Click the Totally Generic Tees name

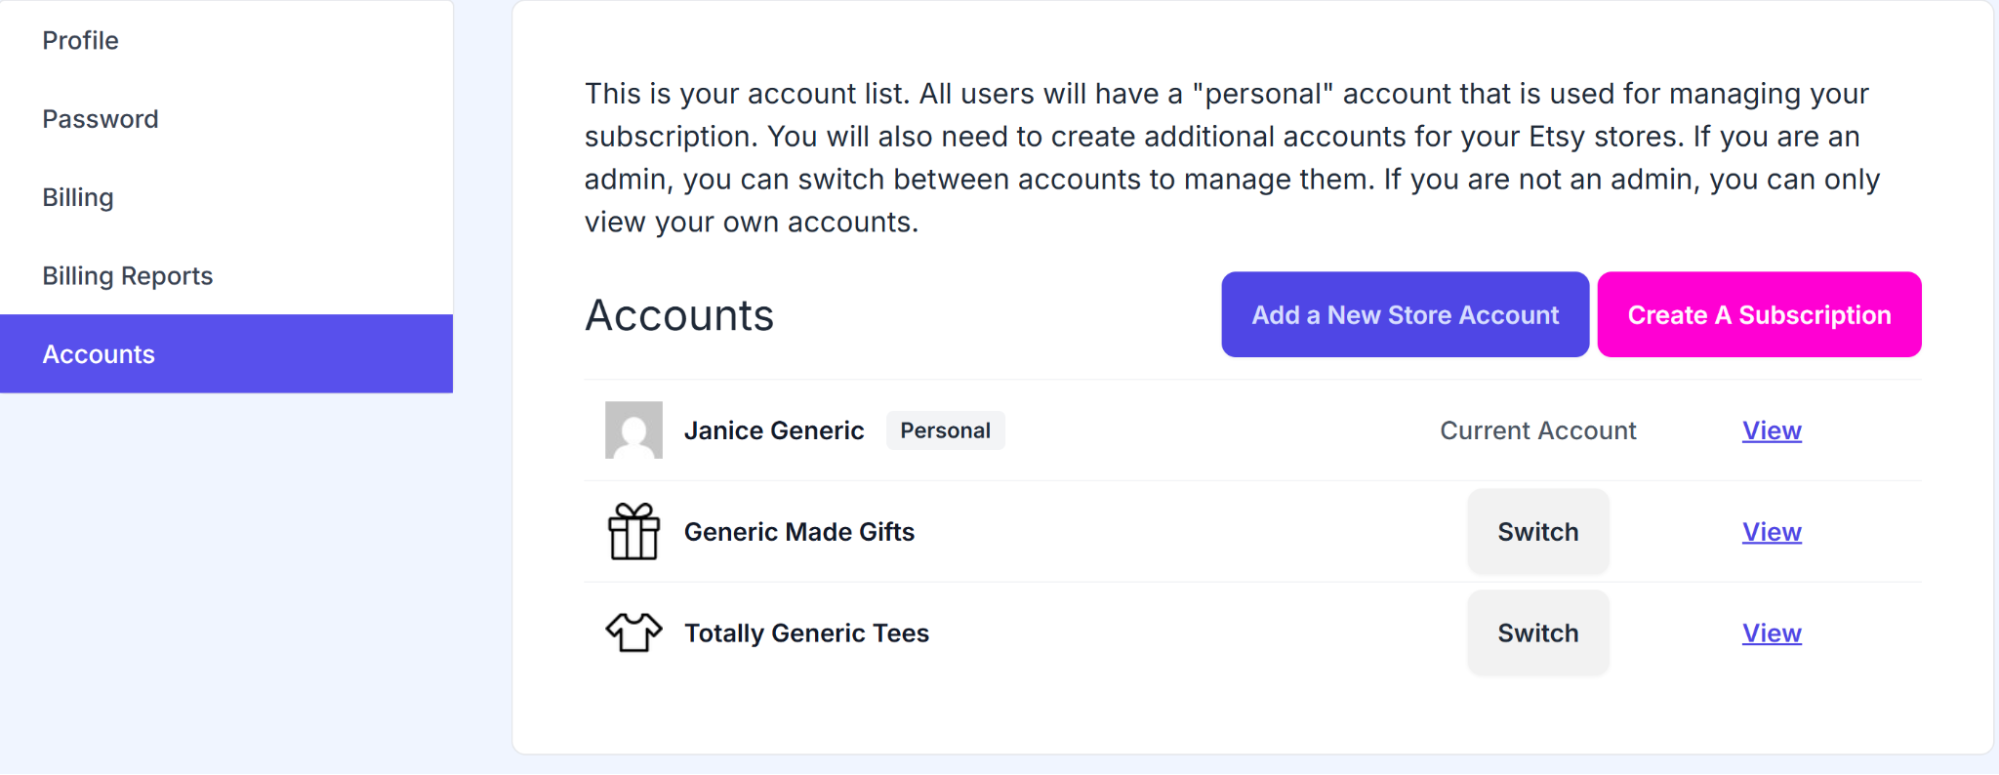pyautogui.click(x=806, y=633)
